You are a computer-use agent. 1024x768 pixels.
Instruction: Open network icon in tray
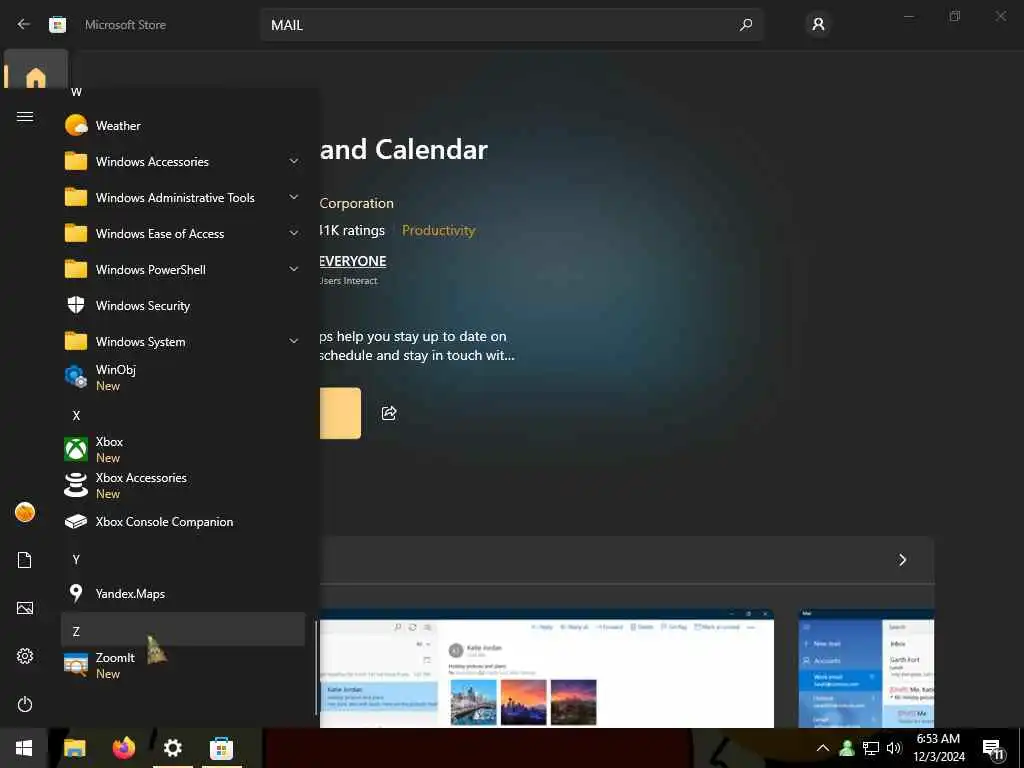(871, 748)
